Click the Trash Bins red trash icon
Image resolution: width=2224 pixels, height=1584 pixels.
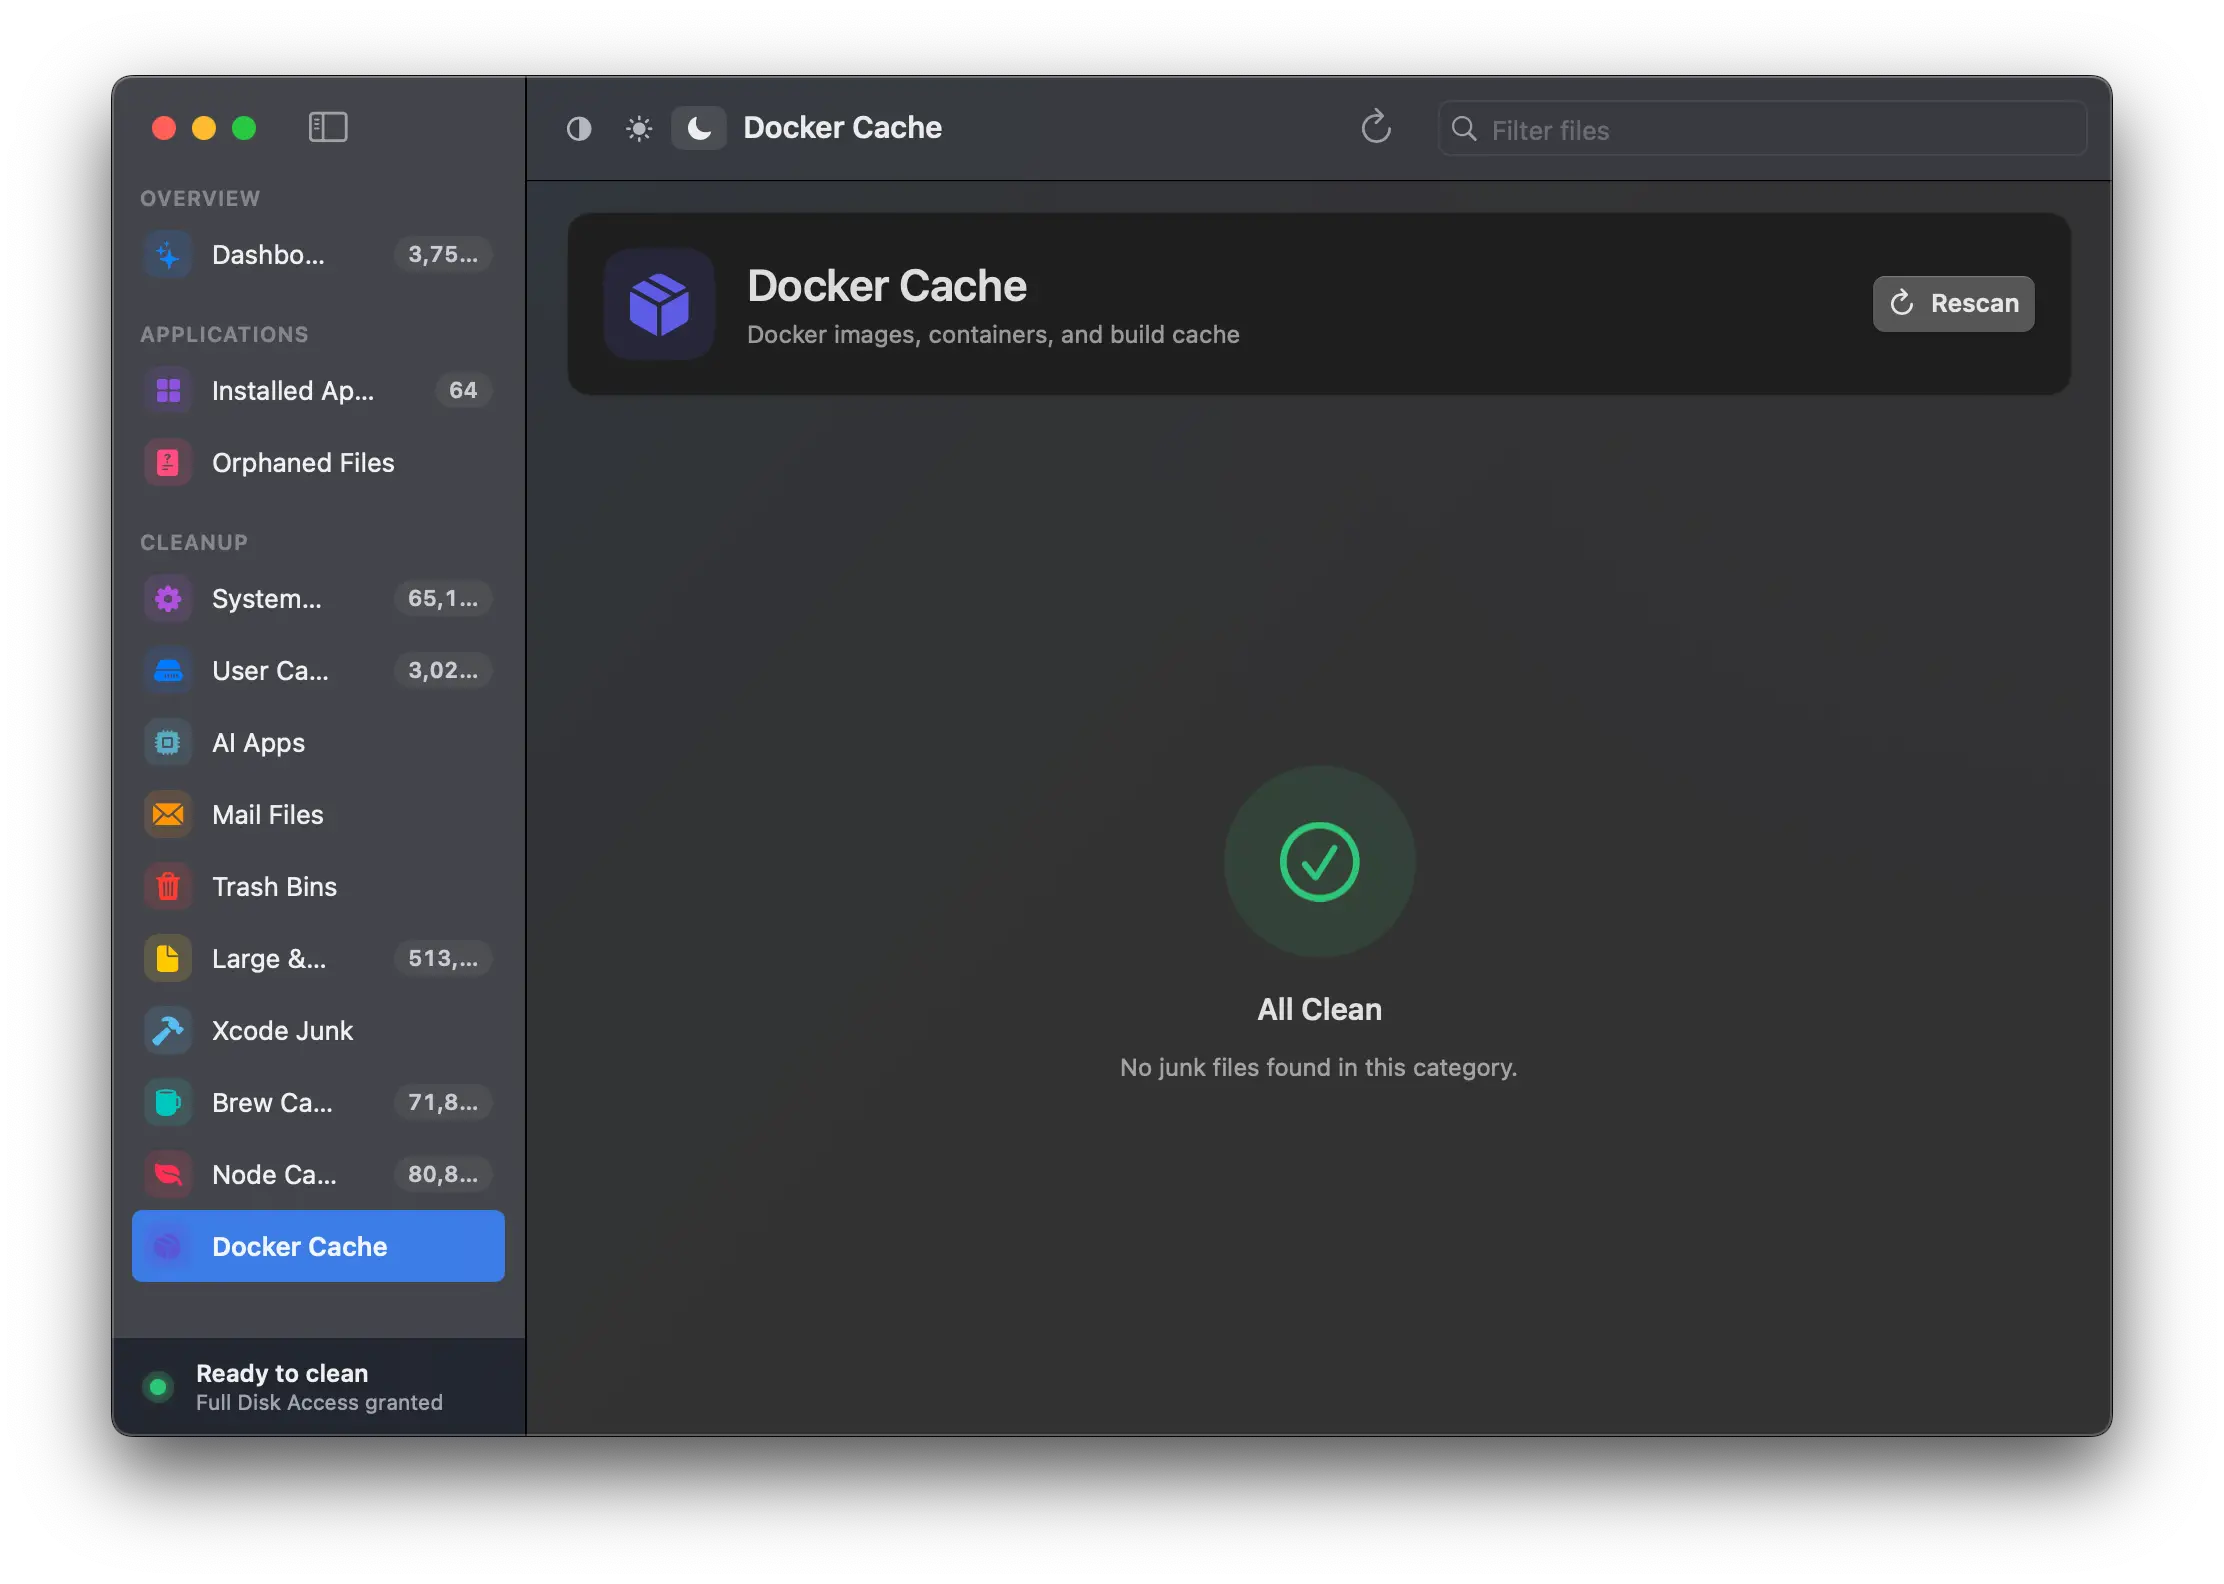168,887
